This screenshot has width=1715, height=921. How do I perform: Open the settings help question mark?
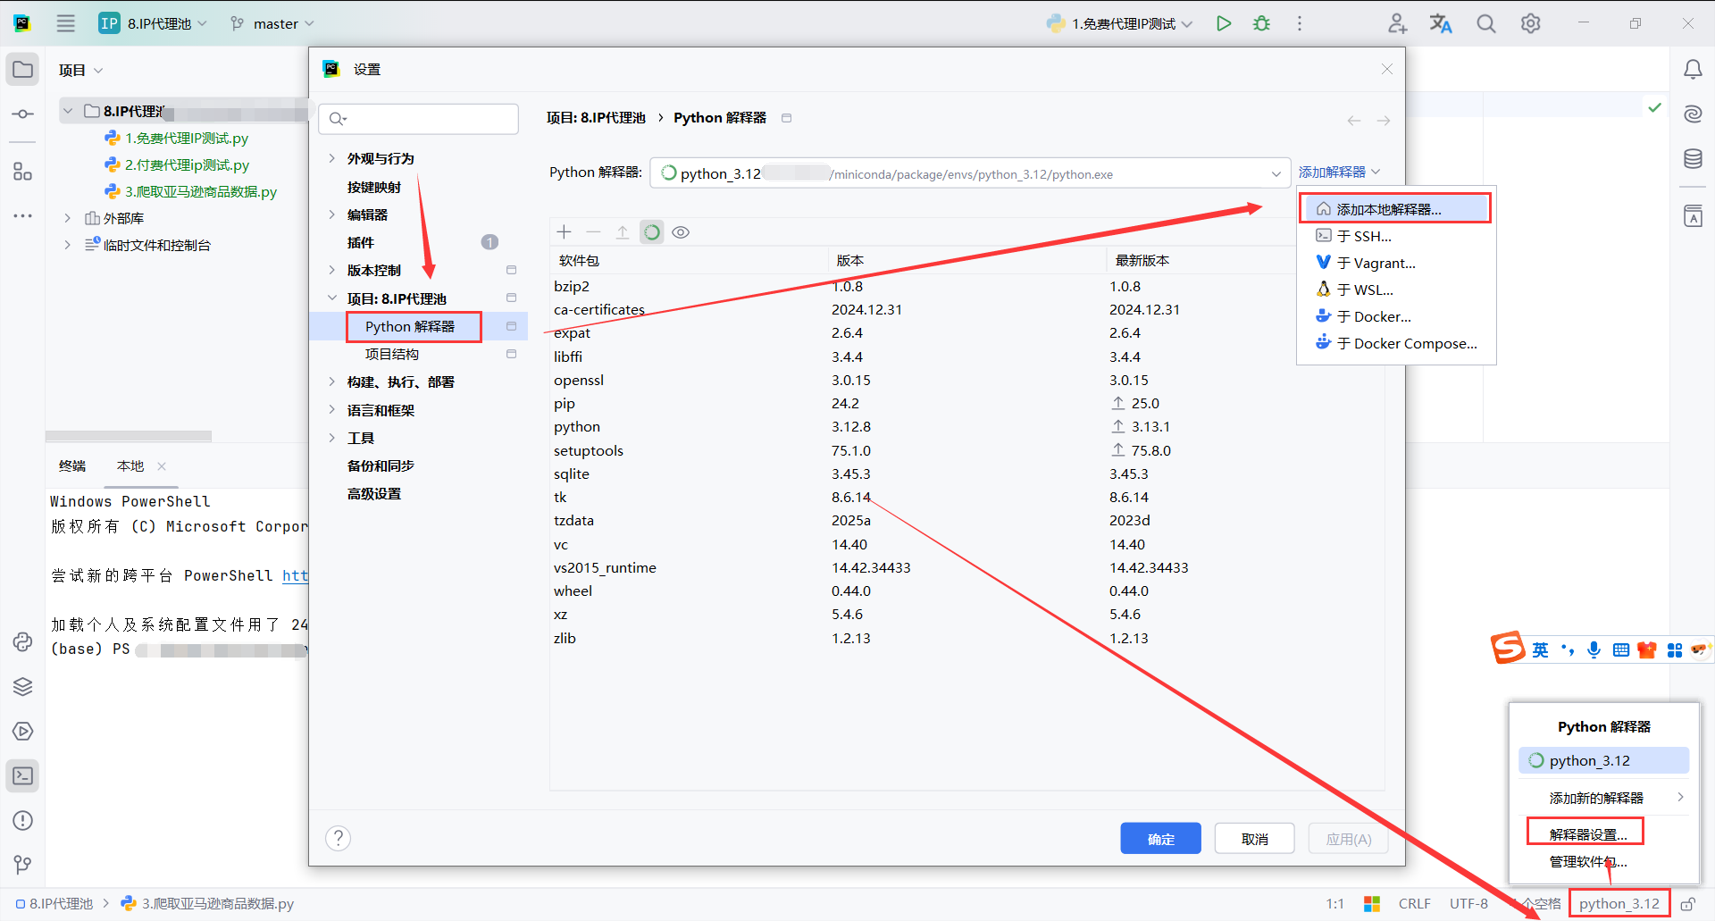coord(338,838)
